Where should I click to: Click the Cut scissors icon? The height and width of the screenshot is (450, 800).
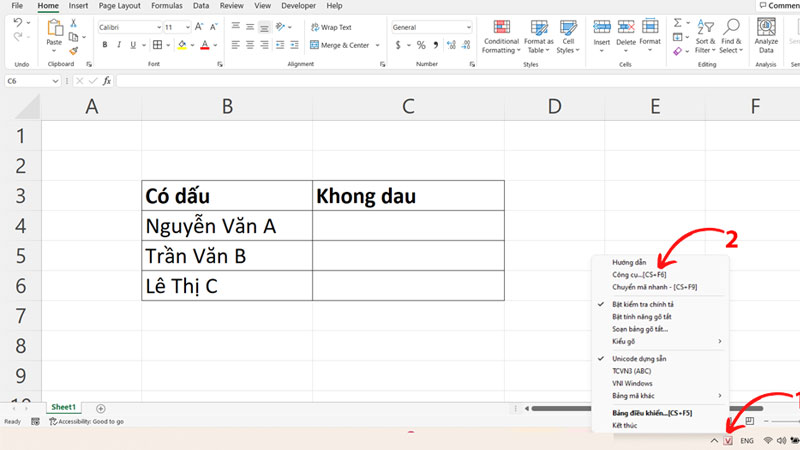tap(73, 23)
